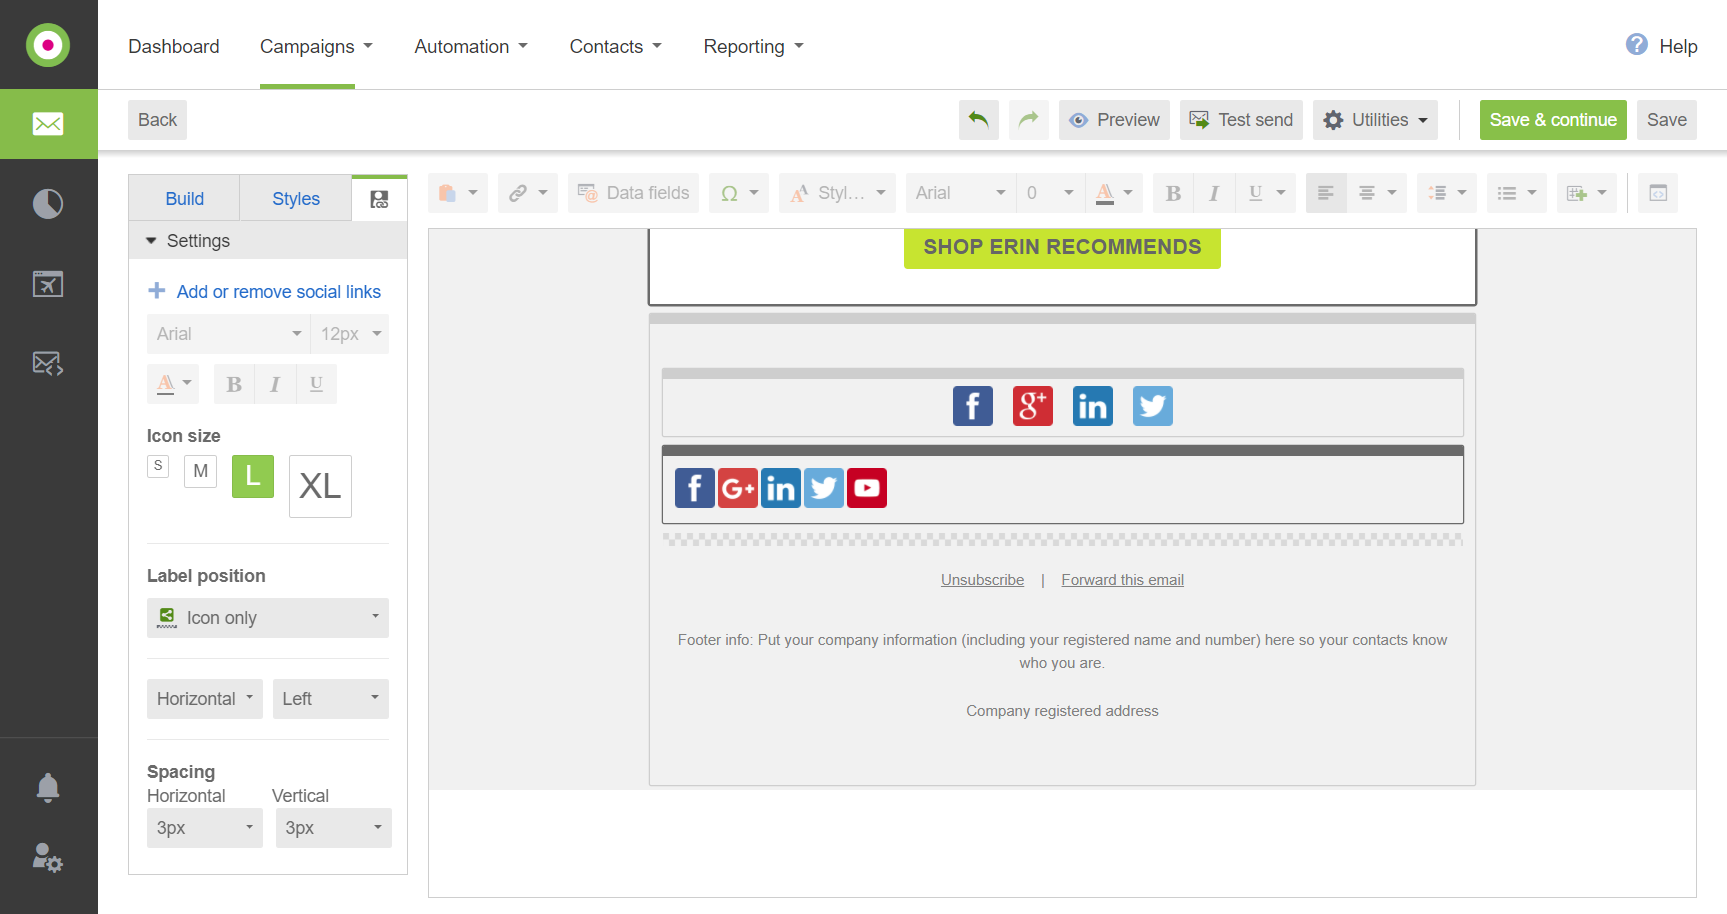This screenshot has height=914, width=1727.
Task: Open the text color picker in Settings panel
Action: click(x=173, y=384)
